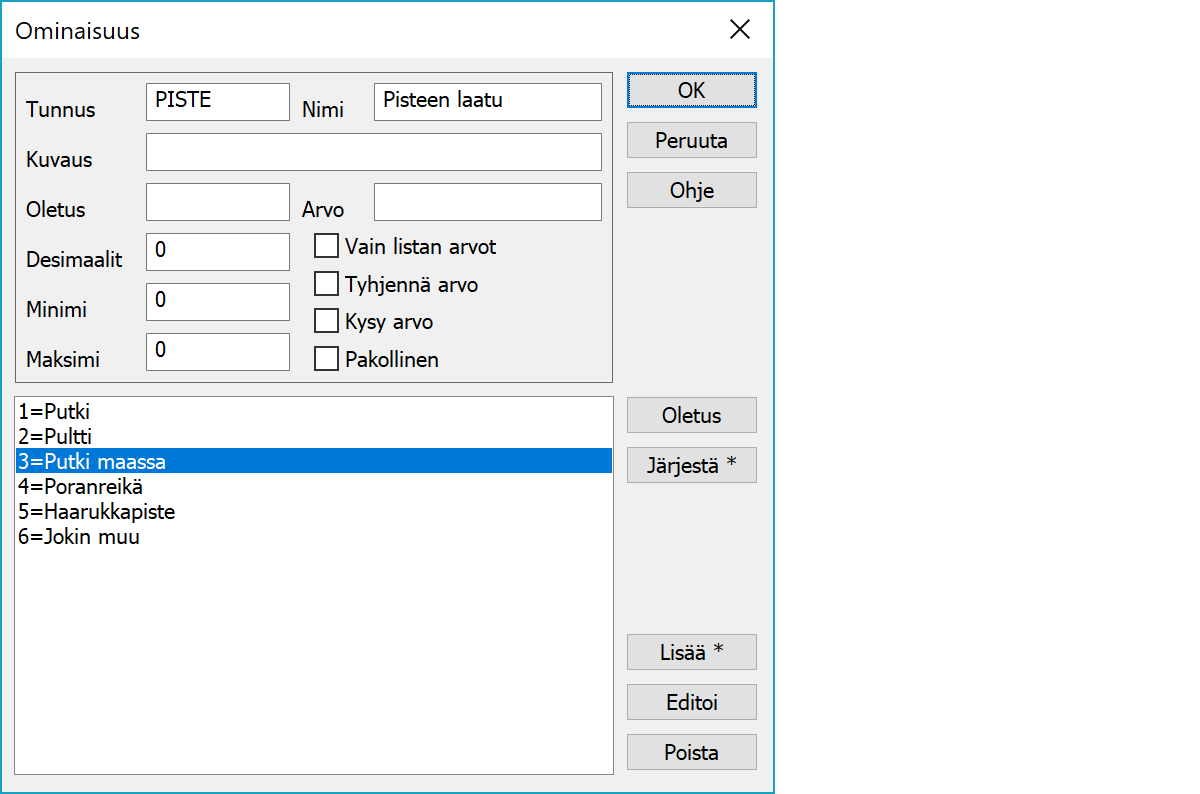Focus the Nimi text field
Viewport: 1200px width, 794px height.
[x=487, y=102]
